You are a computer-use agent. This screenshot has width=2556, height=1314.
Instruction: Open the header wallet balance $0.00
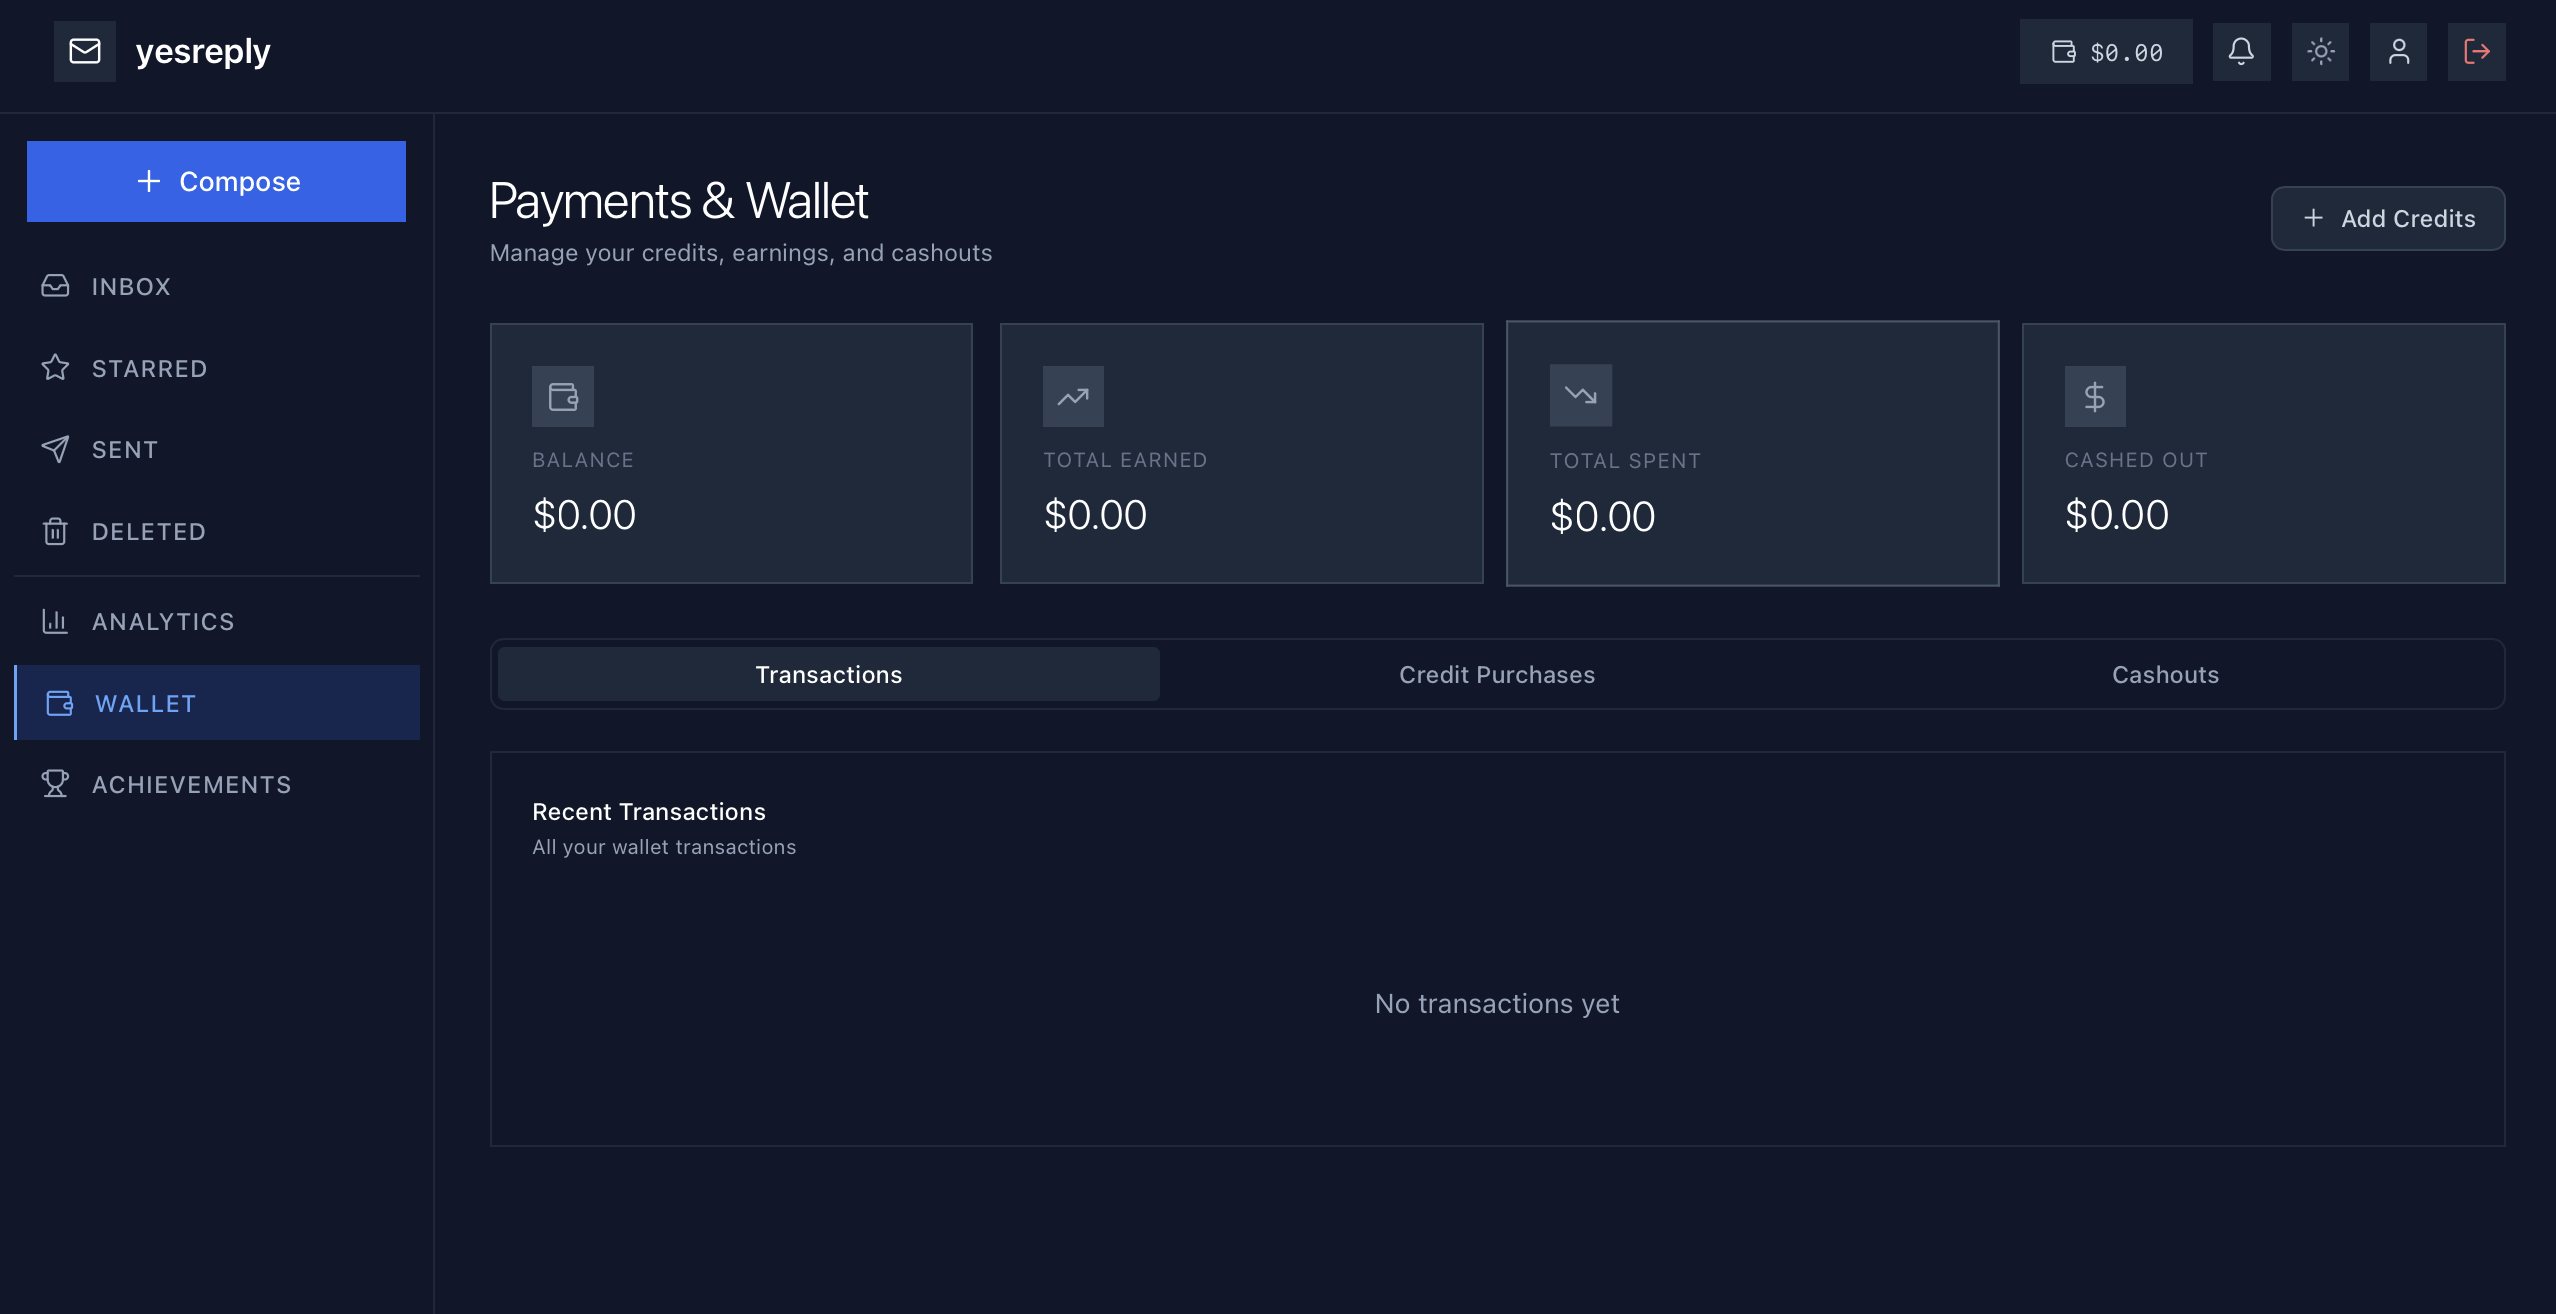pos(2106,52)
